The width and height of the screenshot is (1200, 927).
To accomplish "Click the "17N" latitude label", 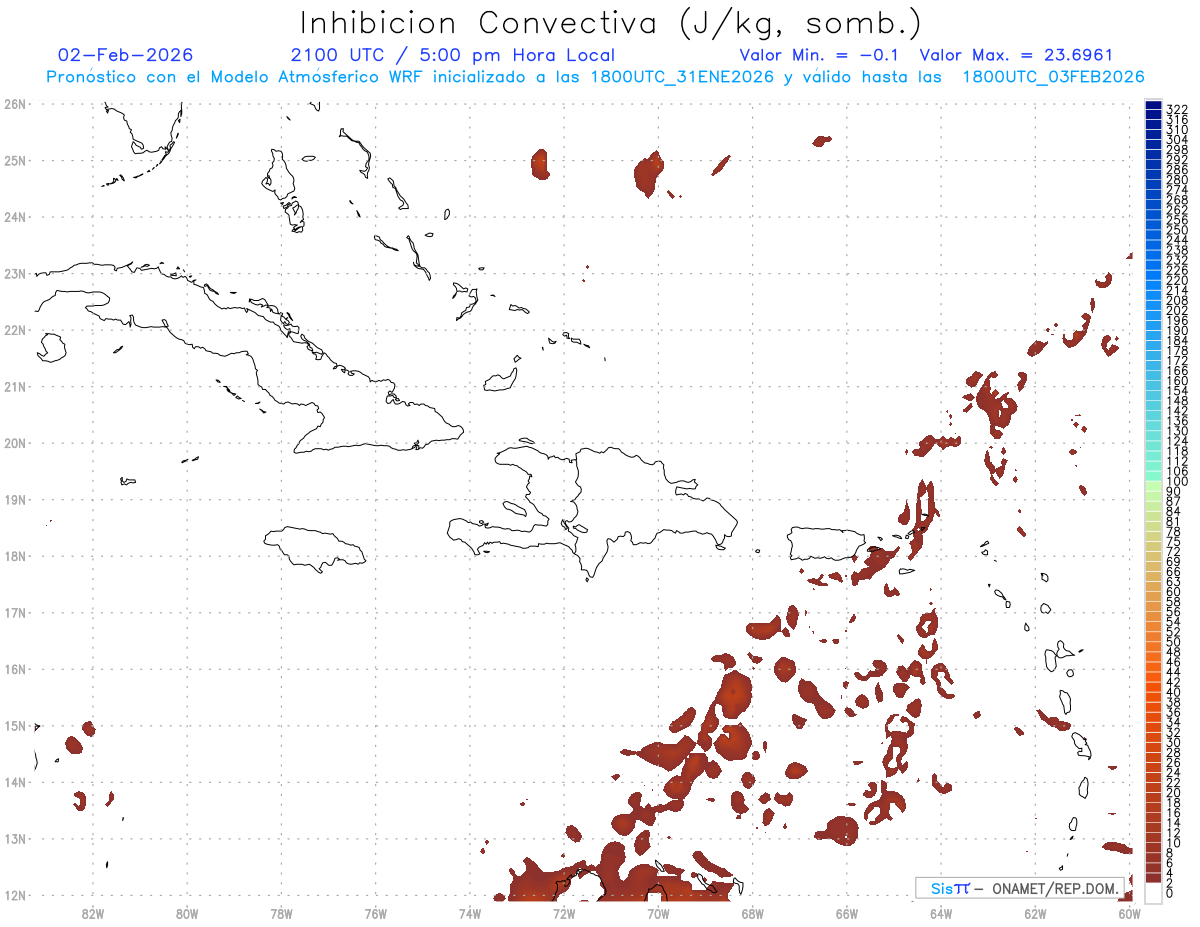I will [x=14, y=612].
